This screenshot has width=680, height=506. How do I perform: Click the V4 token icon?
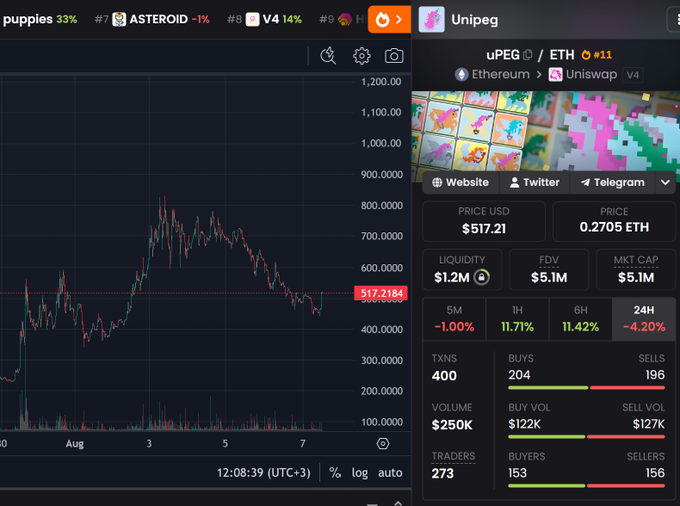pyautogui.click(x=252, y=19)
